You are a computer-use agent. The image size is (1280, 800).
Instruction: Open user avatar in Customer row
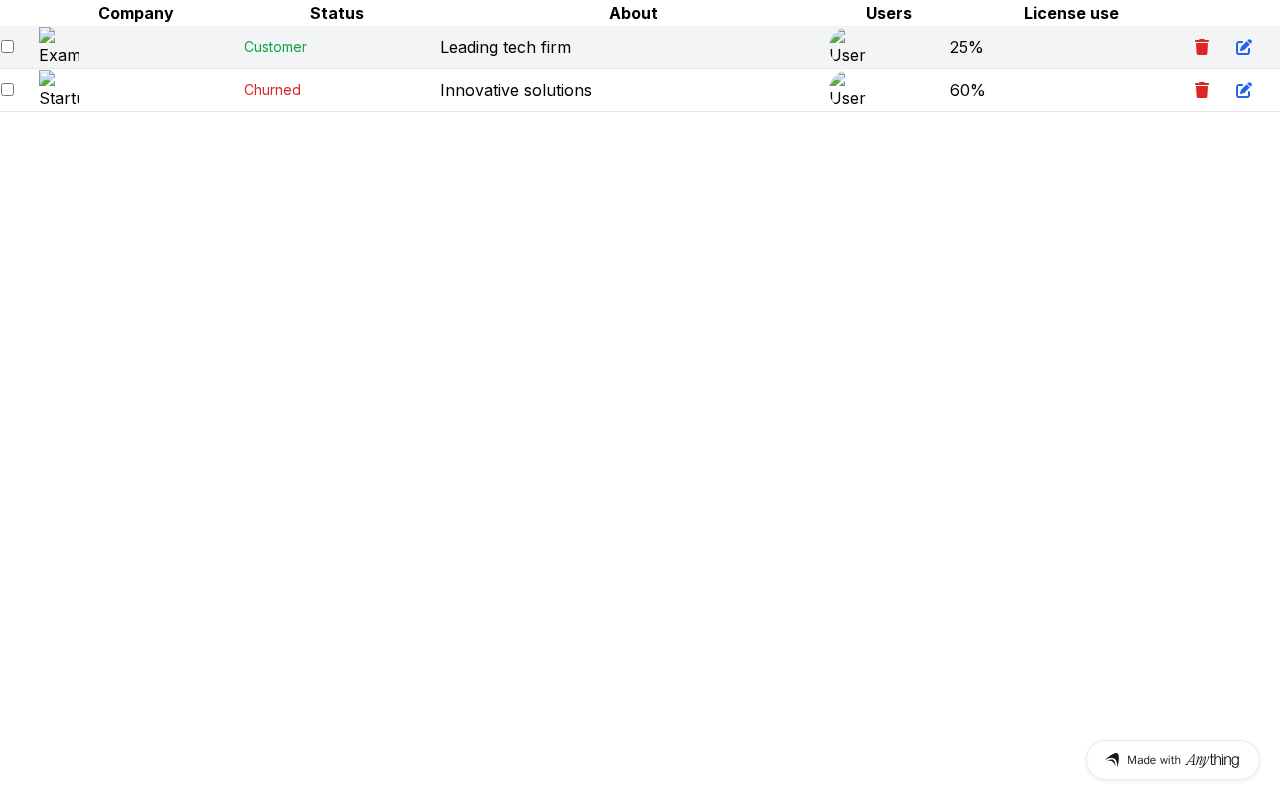(x=847, y=46)
